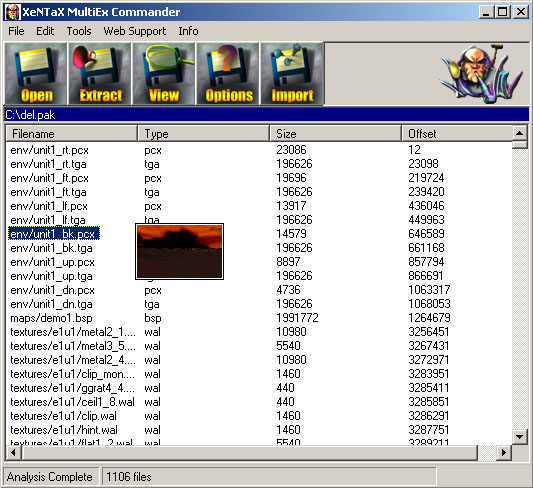The image size is (533, 488).
Task: Click offset value 1264679
Action: 429,318
